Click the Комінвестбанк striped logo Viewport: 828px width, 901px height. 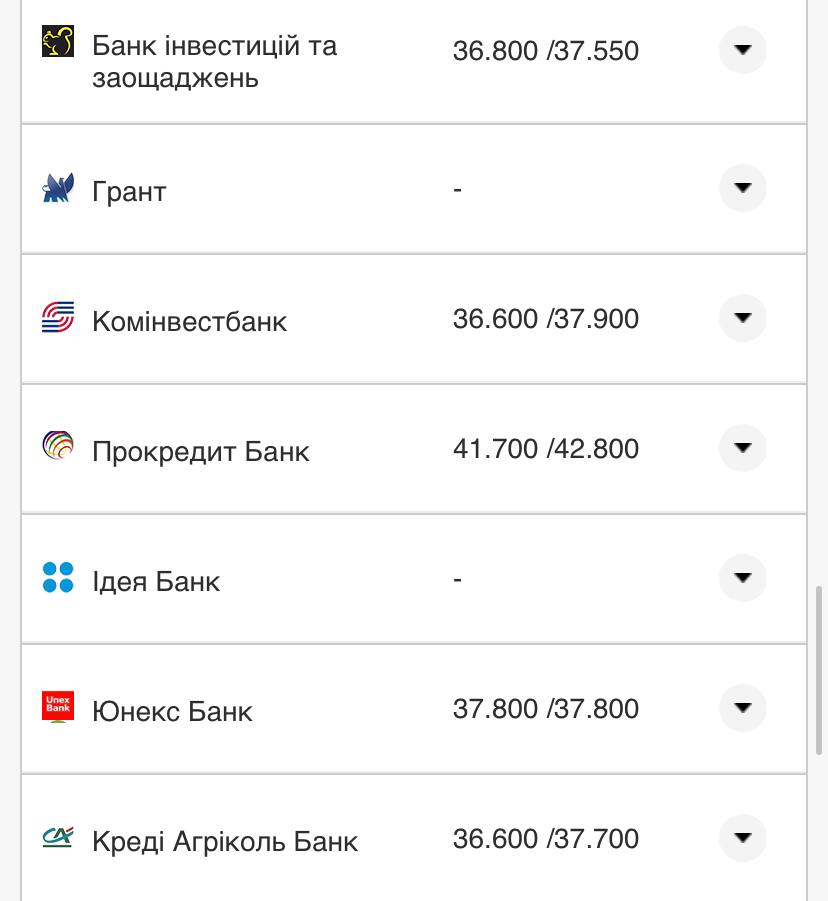pyautogui.click(x=58, y=318)
